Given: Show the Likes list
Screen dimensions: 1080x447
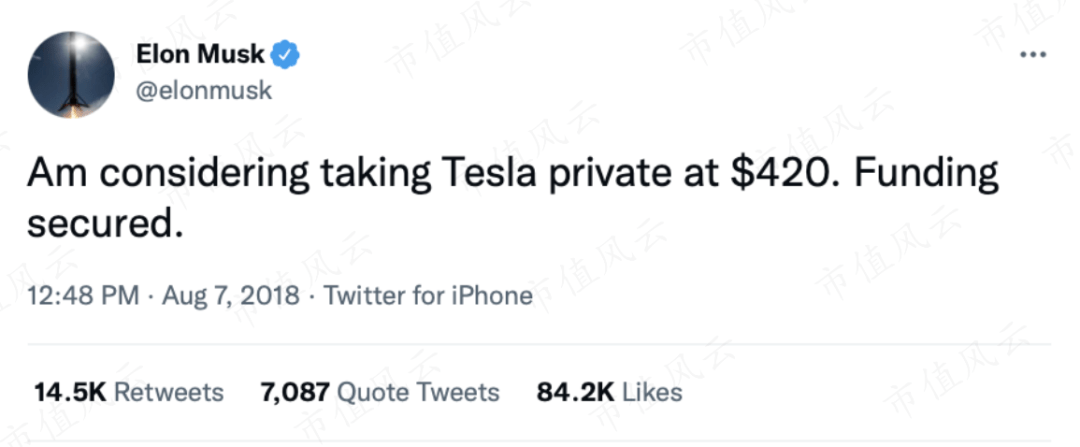Looking at the screenshot, I should pyautogui.click(x=652, y=392).
